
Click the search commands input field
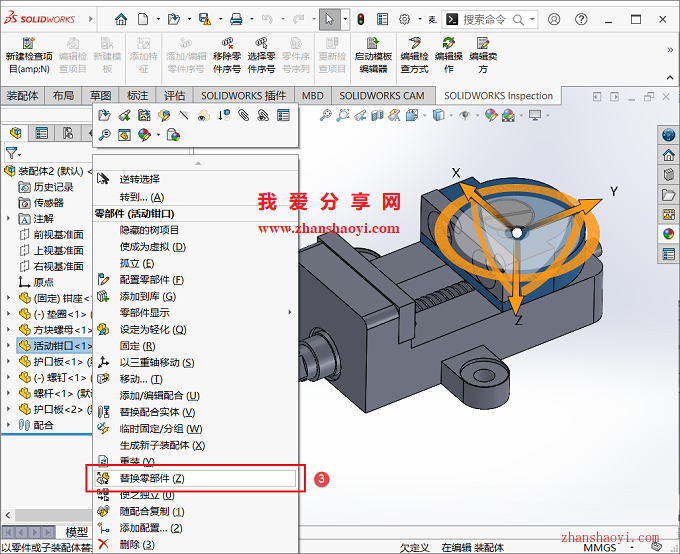coord(484,20)
